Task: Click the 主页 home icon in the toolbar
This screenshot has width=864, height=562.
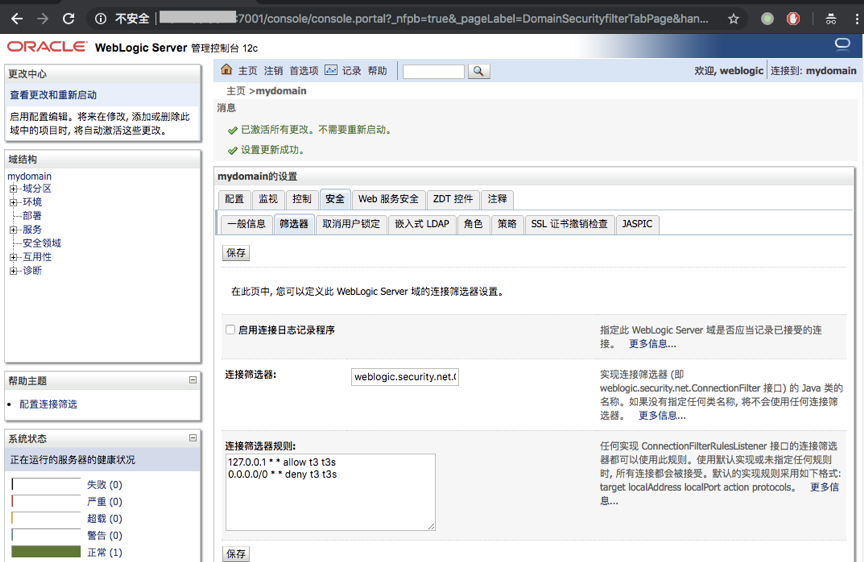Action: tap(226, 69)
